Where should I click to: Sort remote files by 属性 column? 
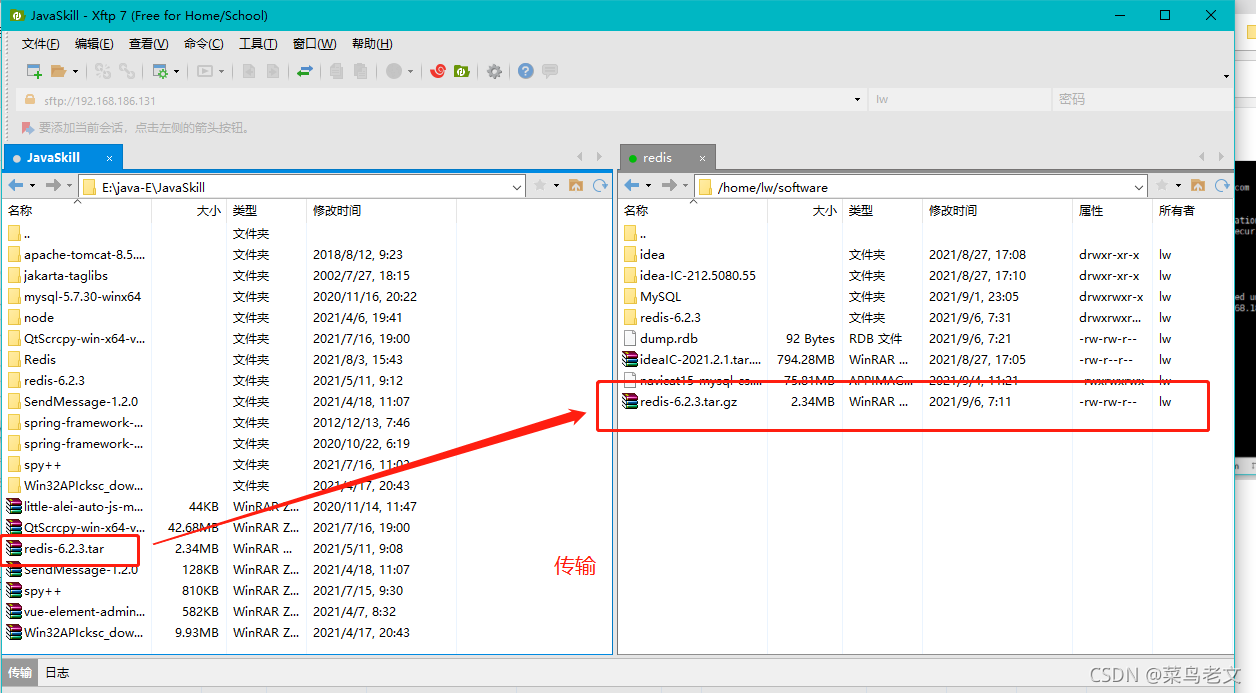click(x=1113, y=210)
